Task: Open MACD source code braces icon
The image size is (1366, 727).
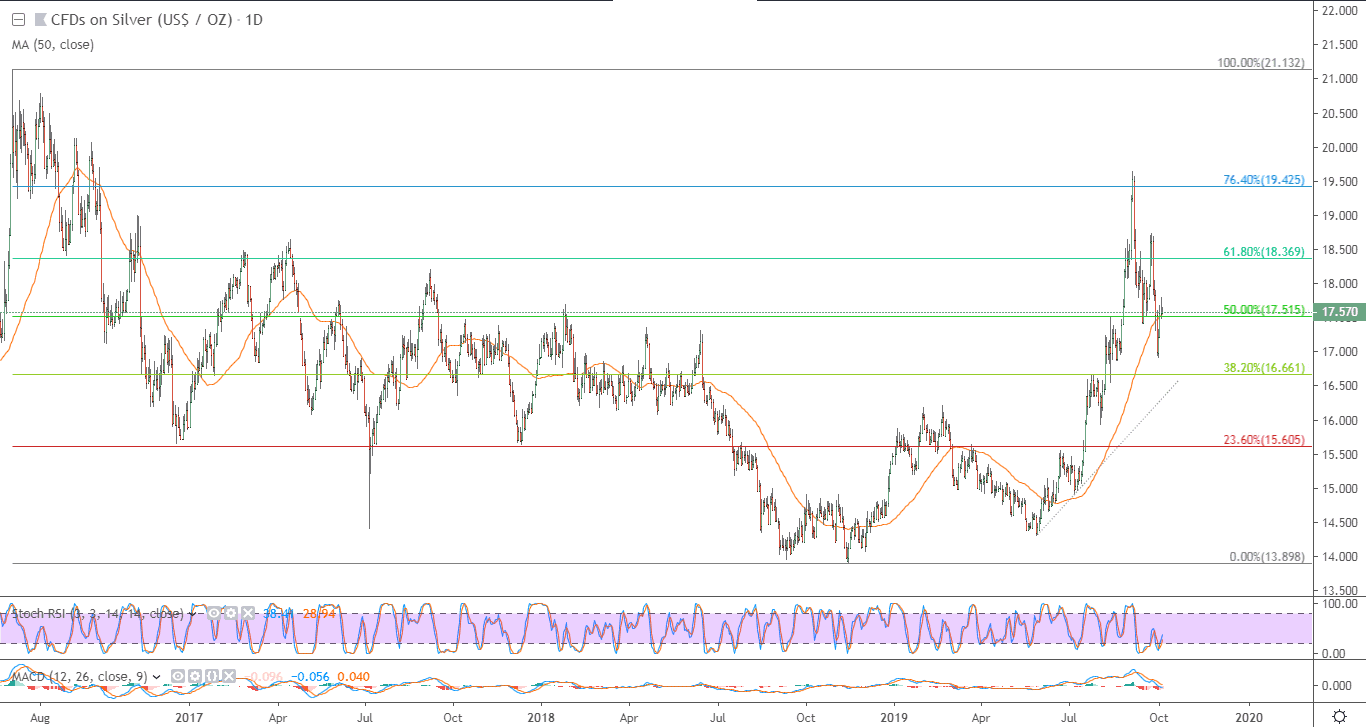Action: click(212, 676)
